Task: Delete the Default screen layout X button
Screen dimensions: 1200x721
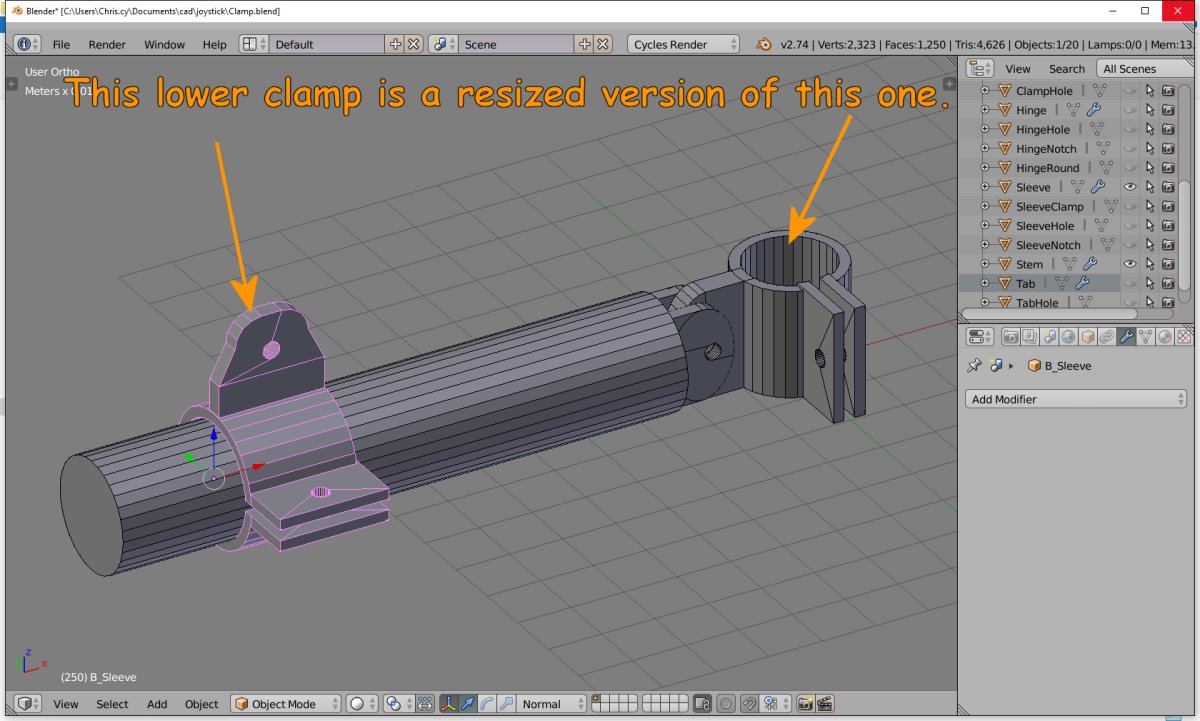Action: coord(414,44)
